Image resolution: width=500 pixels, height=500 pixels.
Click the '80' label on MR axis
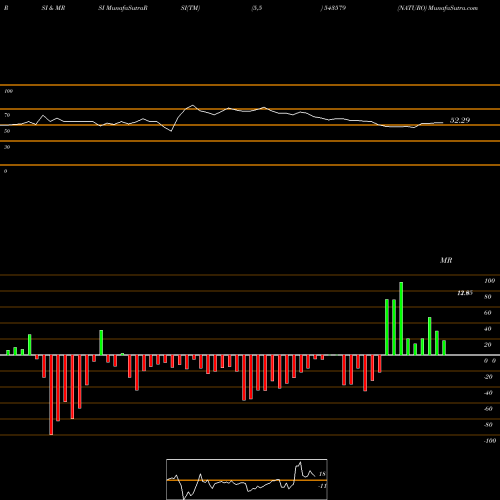point(488,297)
